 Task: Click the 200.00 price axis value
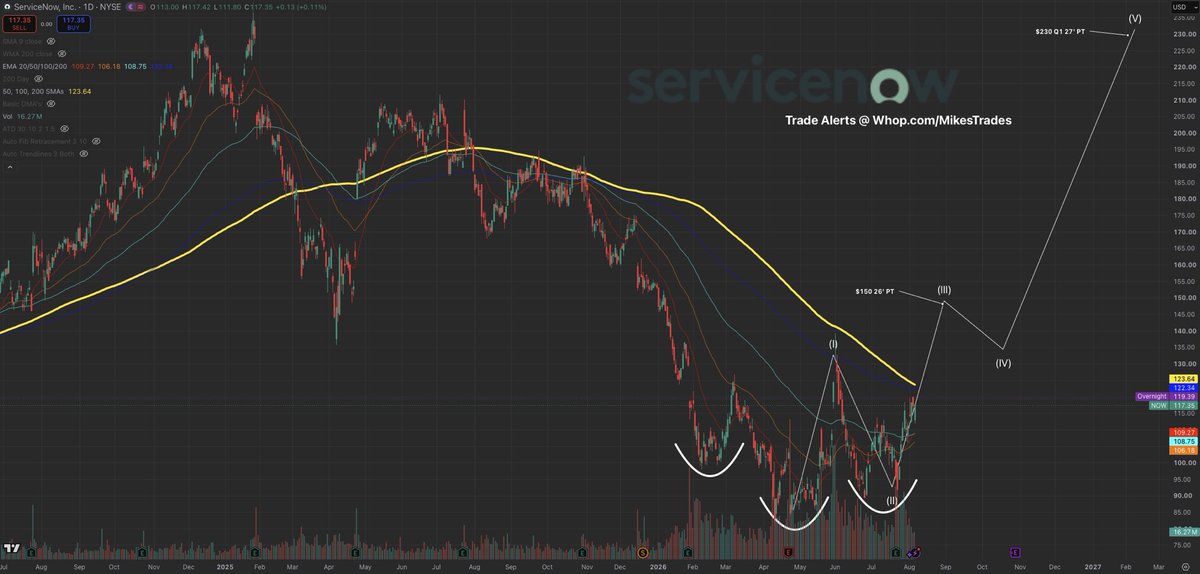[x=1184, y=133]
